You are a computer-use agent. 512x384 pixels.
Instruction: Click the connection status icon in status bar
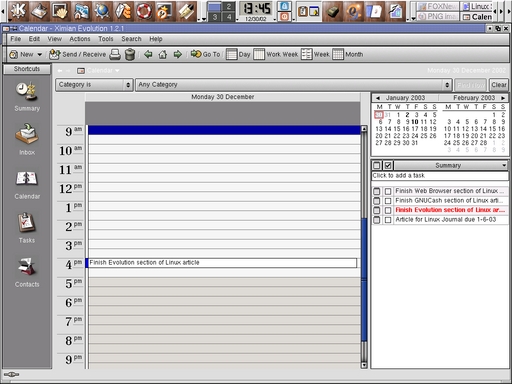tap(11, 375)
